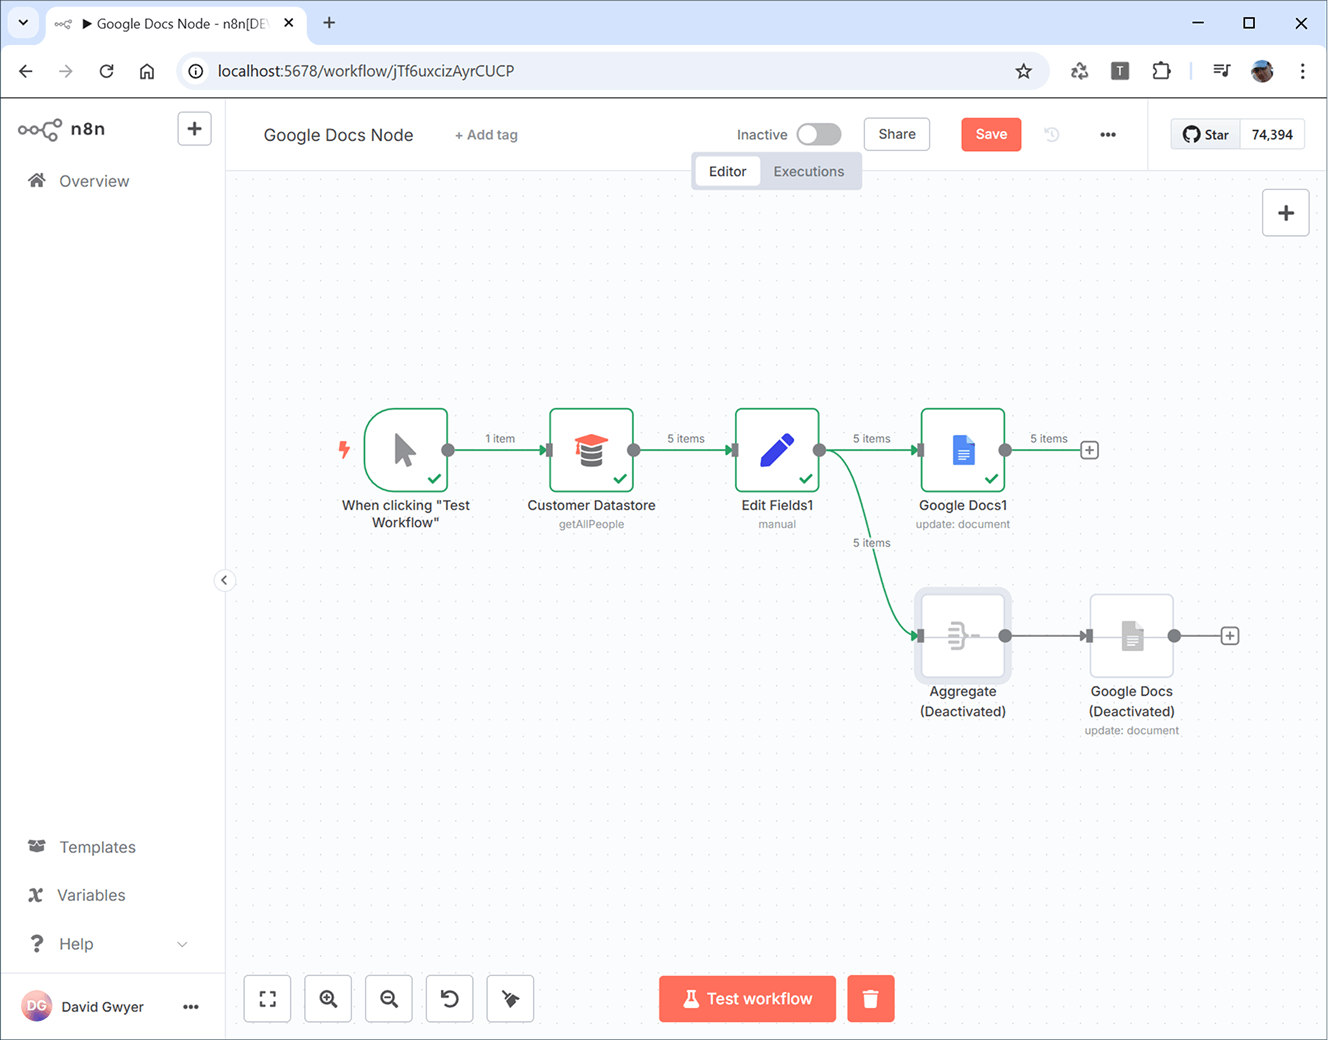Open the browser extensions puzzle icon
1328x1041 pixels.
pyautogui.click(x=1161, y=71)
